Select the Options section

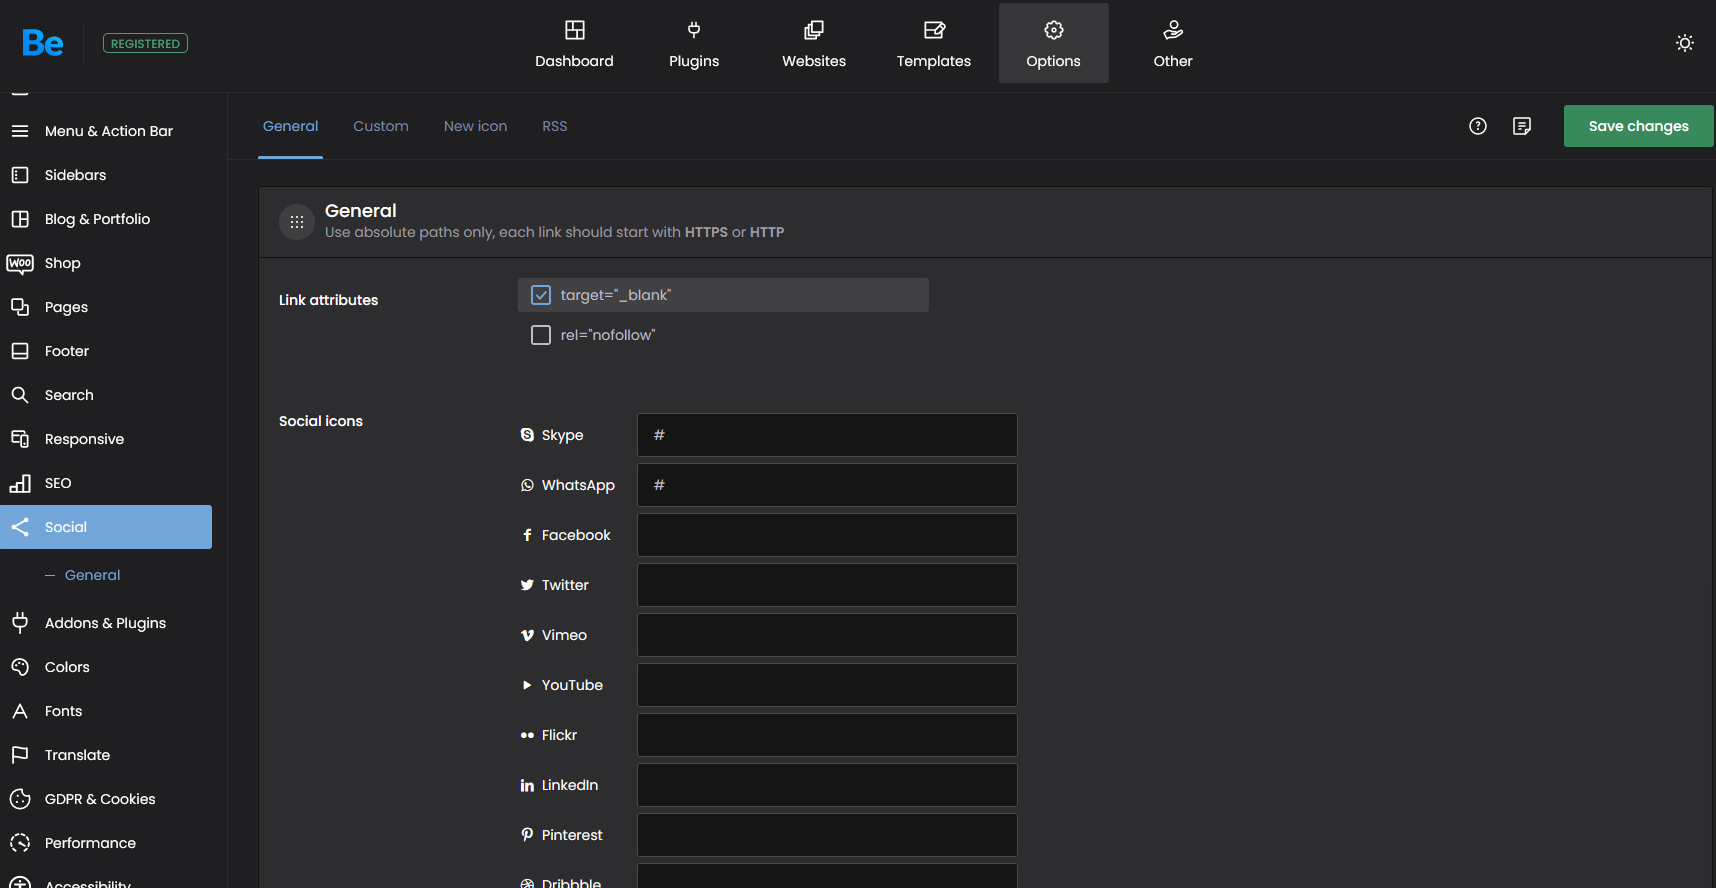coord(1054,43)
